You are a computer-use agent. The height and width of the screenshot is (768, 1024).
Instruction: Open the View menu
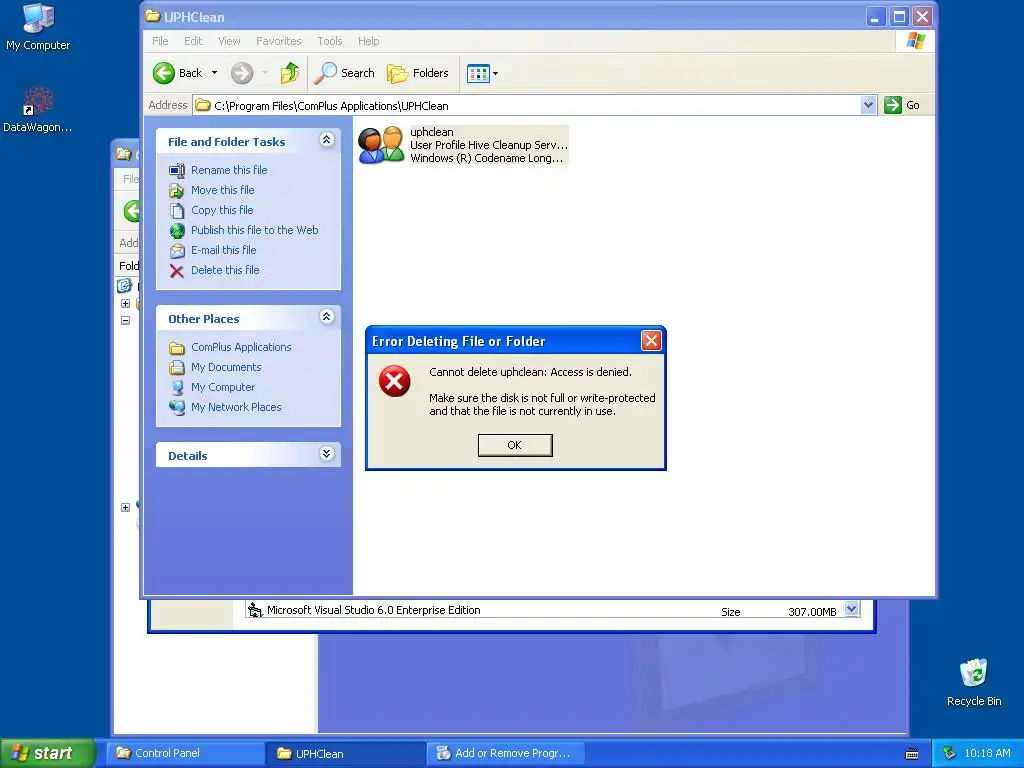(229, 41)
